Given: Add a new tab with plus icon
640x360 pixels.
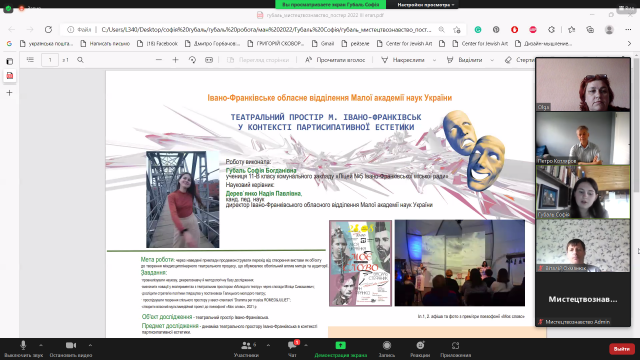Looking at the screenshot, I should [x=9, y=93].
